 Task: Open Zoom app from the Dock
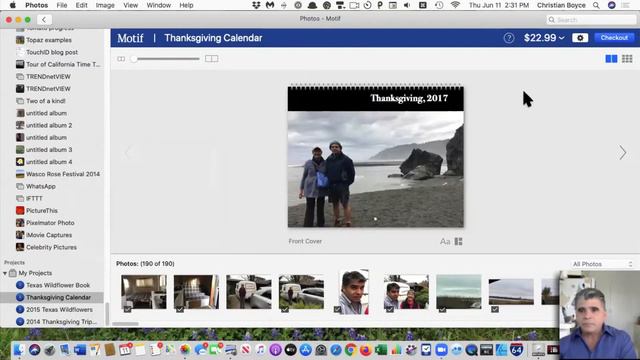coord(441,350)
